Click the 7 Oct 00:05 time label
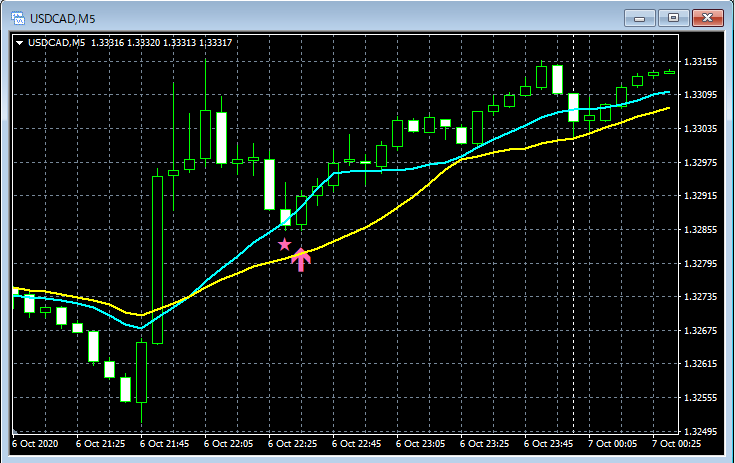The height and width of the screenshot is (463, 735). pyautogui.click(x=613, y=443)
